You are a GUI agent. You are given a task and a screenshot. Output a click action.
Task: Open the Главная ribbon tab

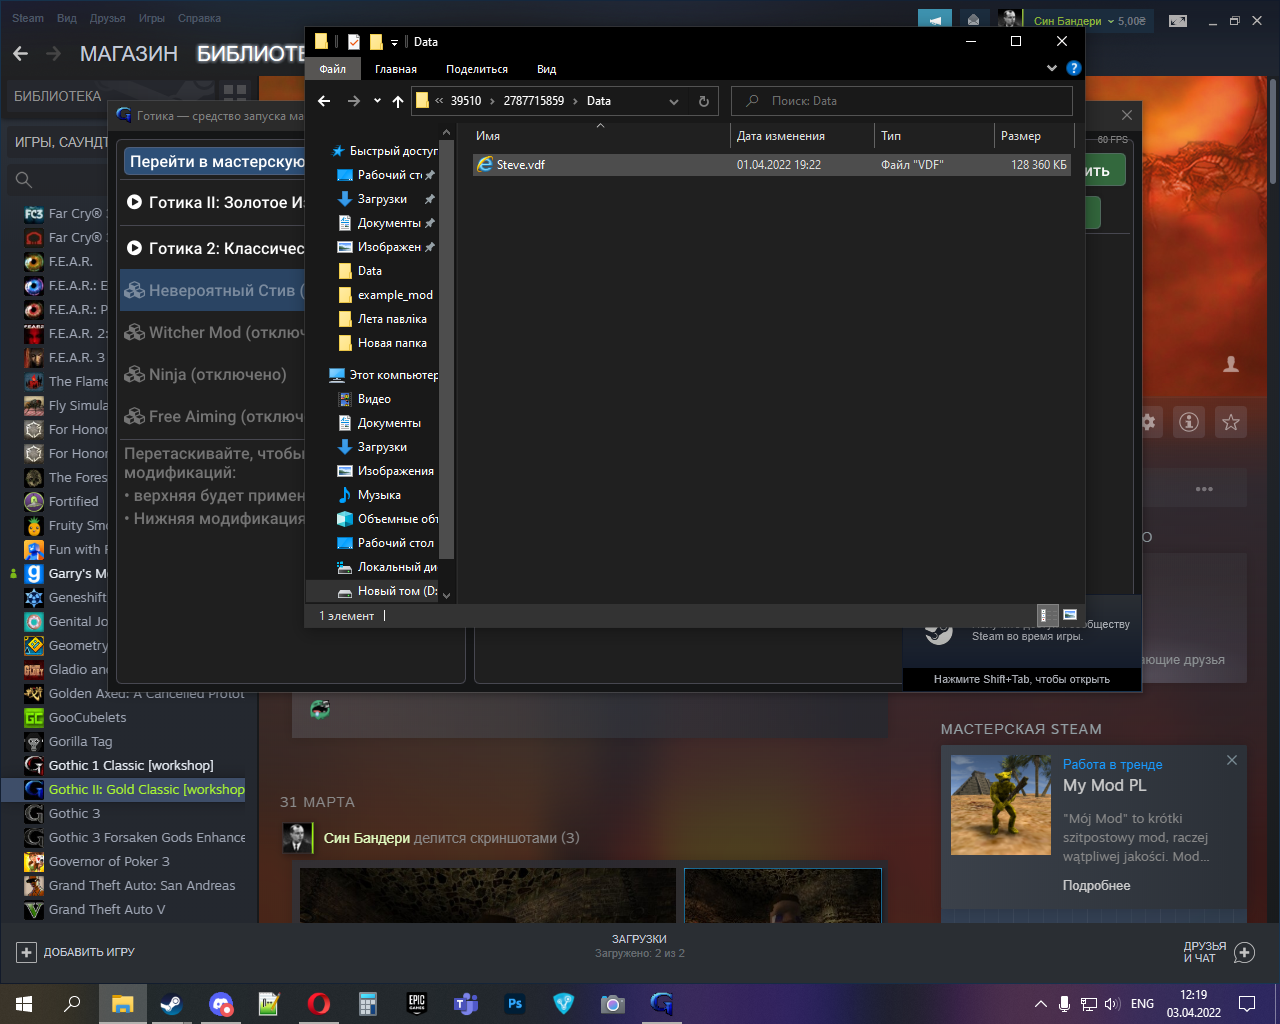pyautogui.click(x=396, y=69)
